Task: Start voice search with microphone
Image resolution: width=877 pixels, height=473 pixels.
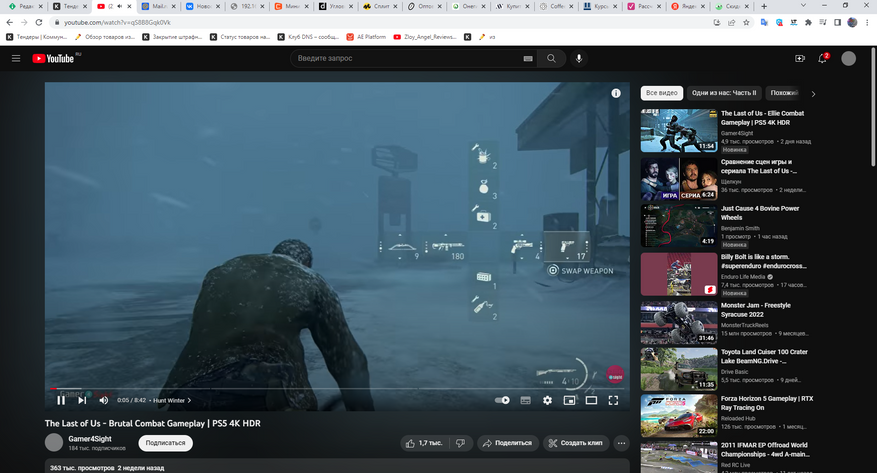Action: [x=579, y=58]
